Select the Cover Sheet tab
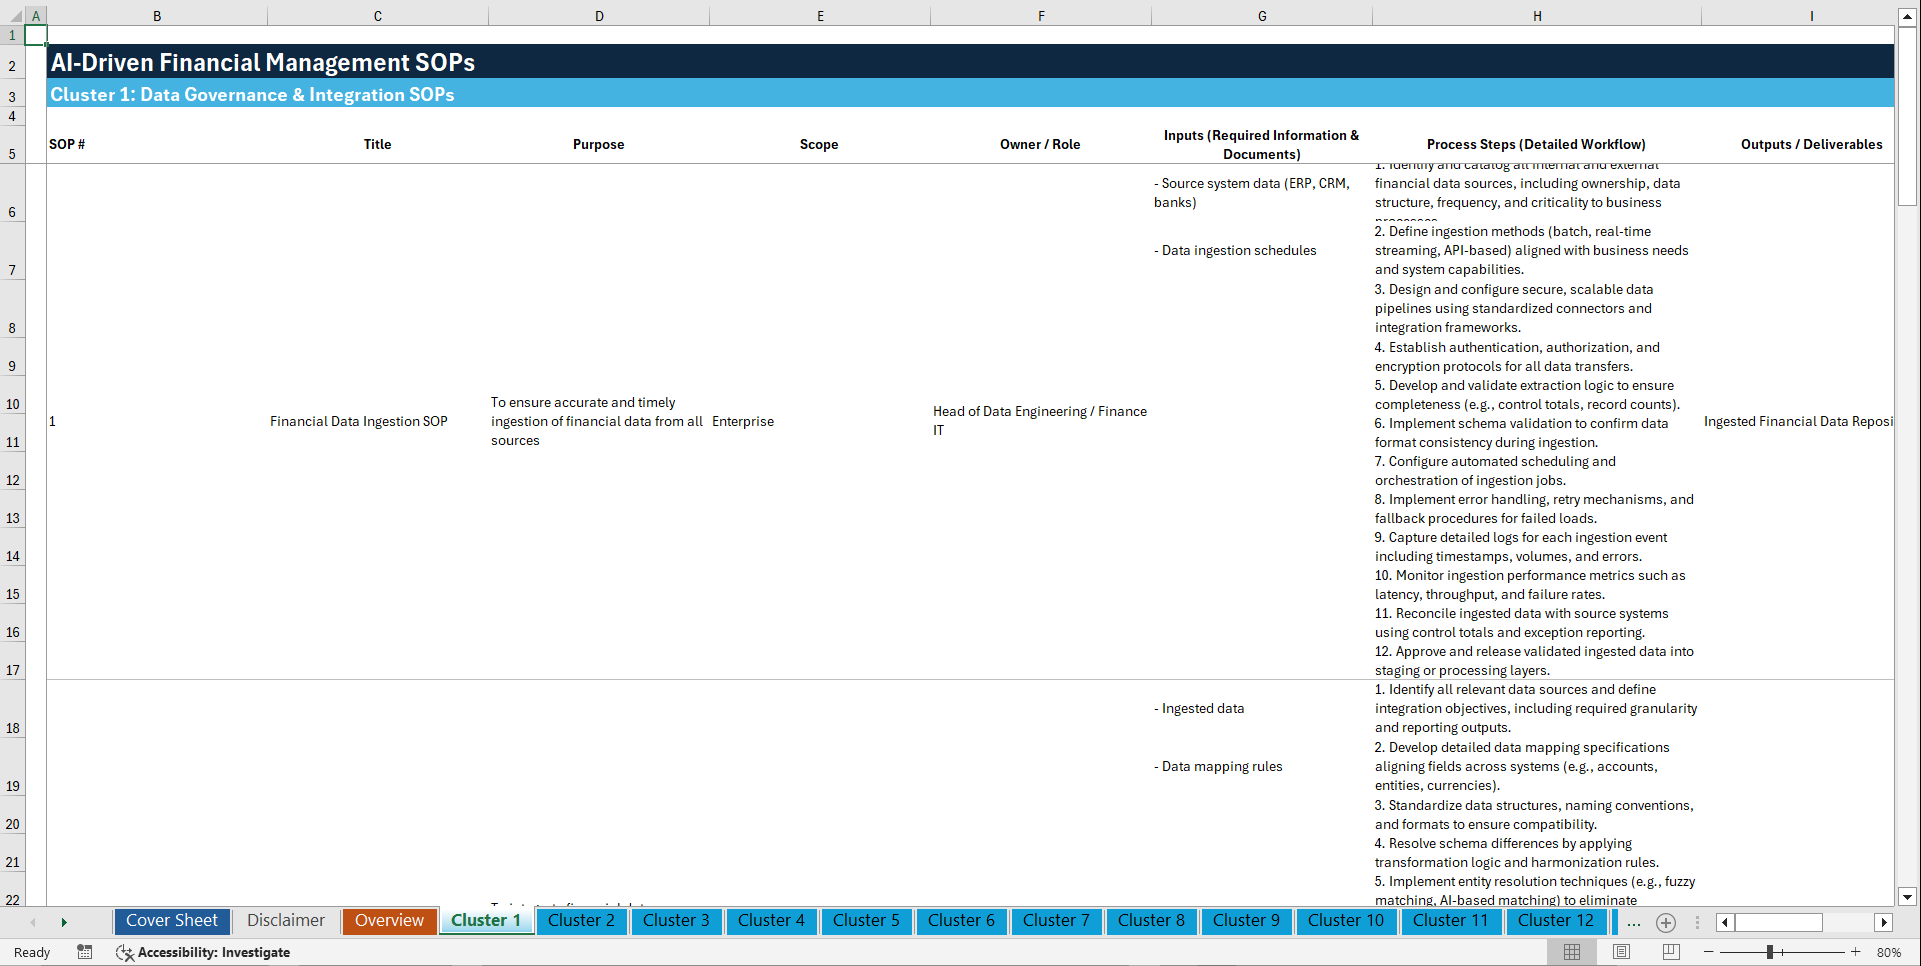Screen dimensions: 1921x966 171,921
